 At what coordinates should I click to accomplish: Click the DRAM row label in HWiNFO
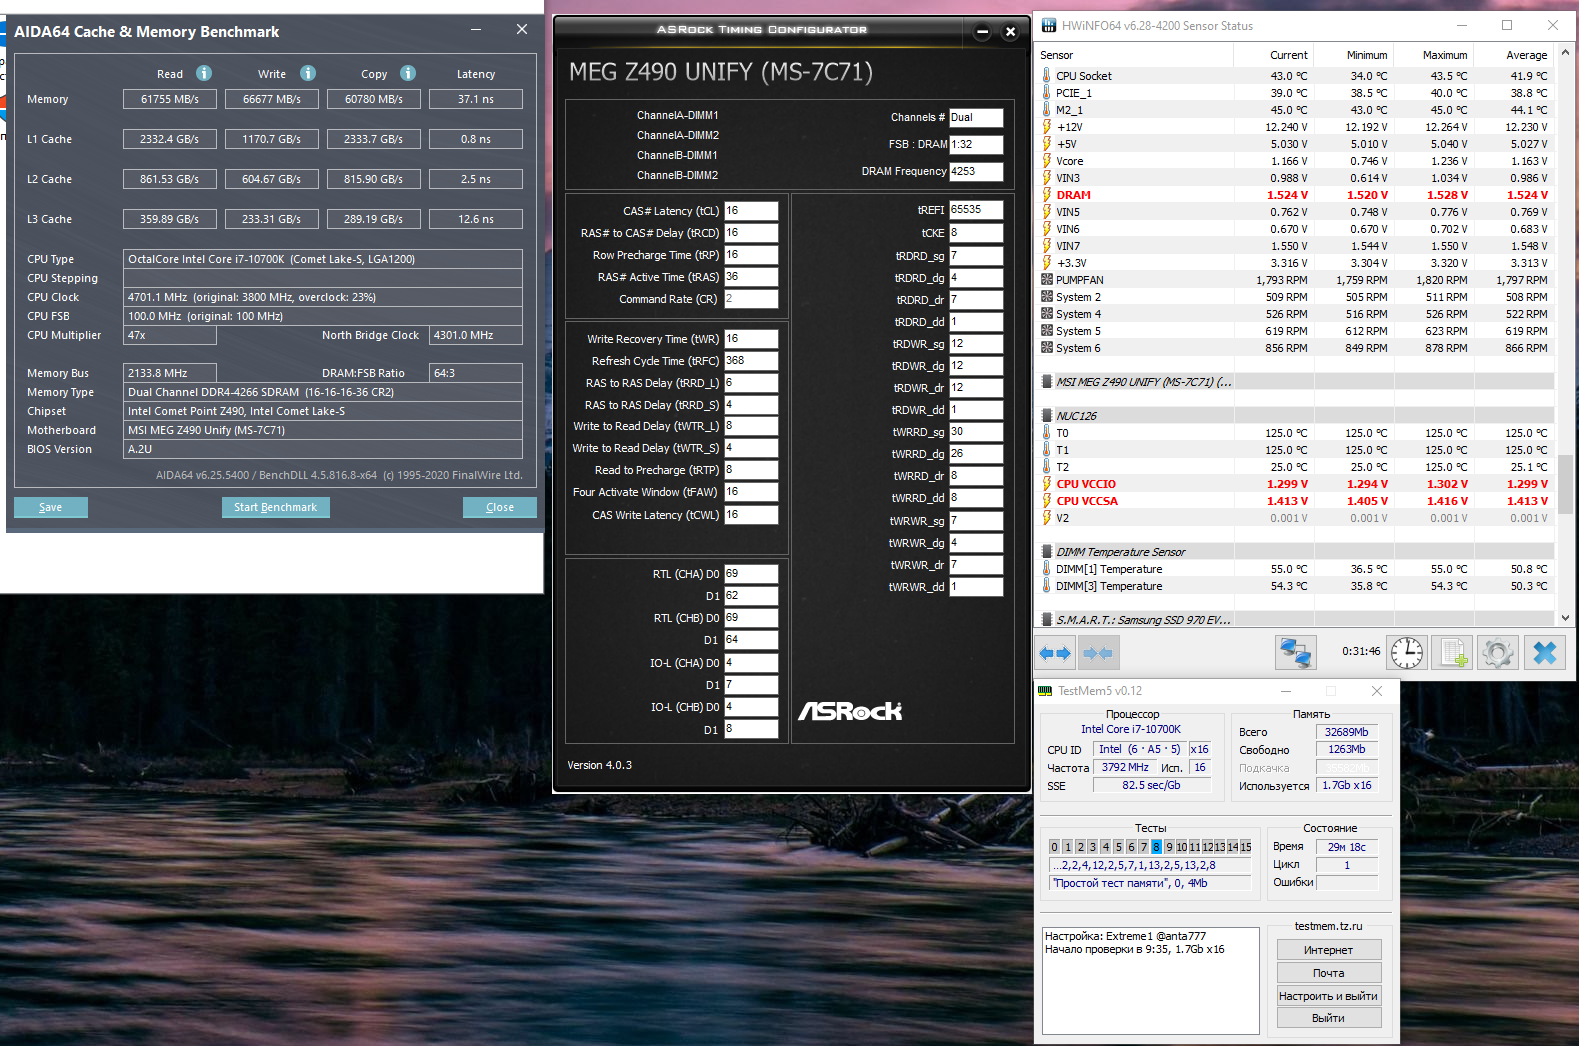tap(1073, 195)
